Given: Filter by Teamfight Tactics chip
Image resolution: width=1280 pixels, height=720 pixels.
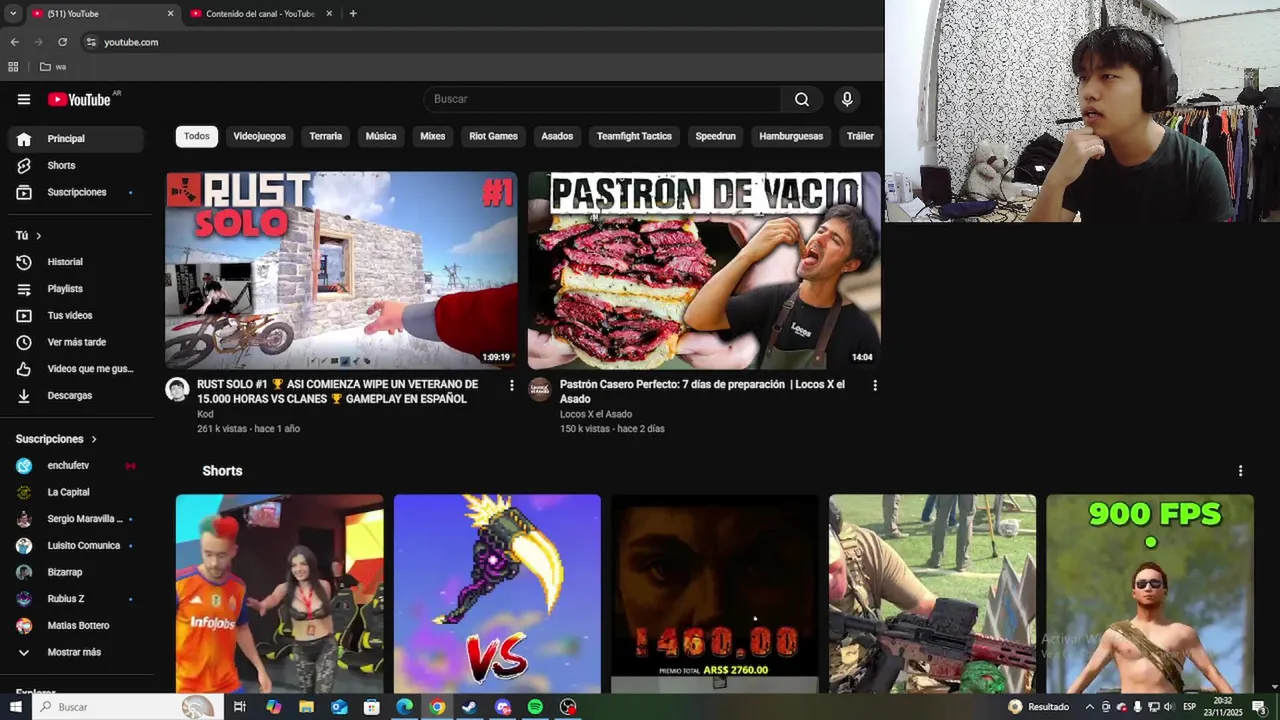Looking at the screenshot, I should tap(634, 136).
